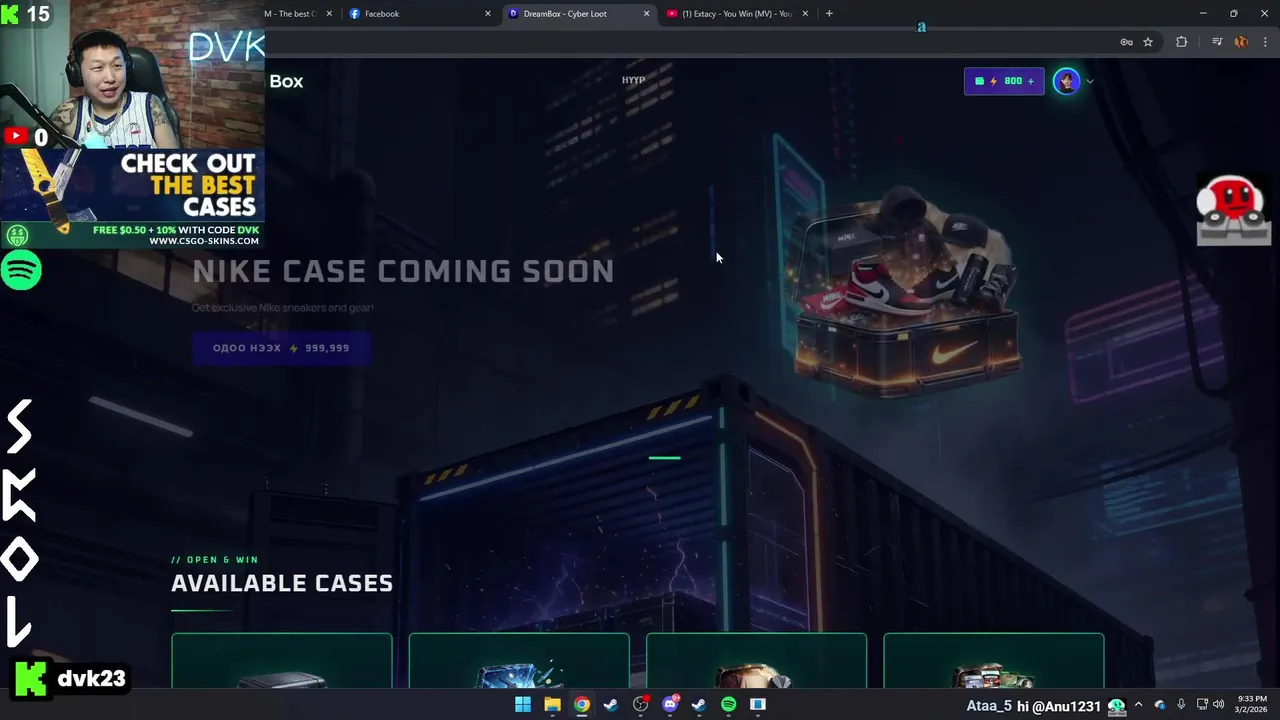Open a new browser tab
This screenshot has width=1280, height=720.
point(829,14)
